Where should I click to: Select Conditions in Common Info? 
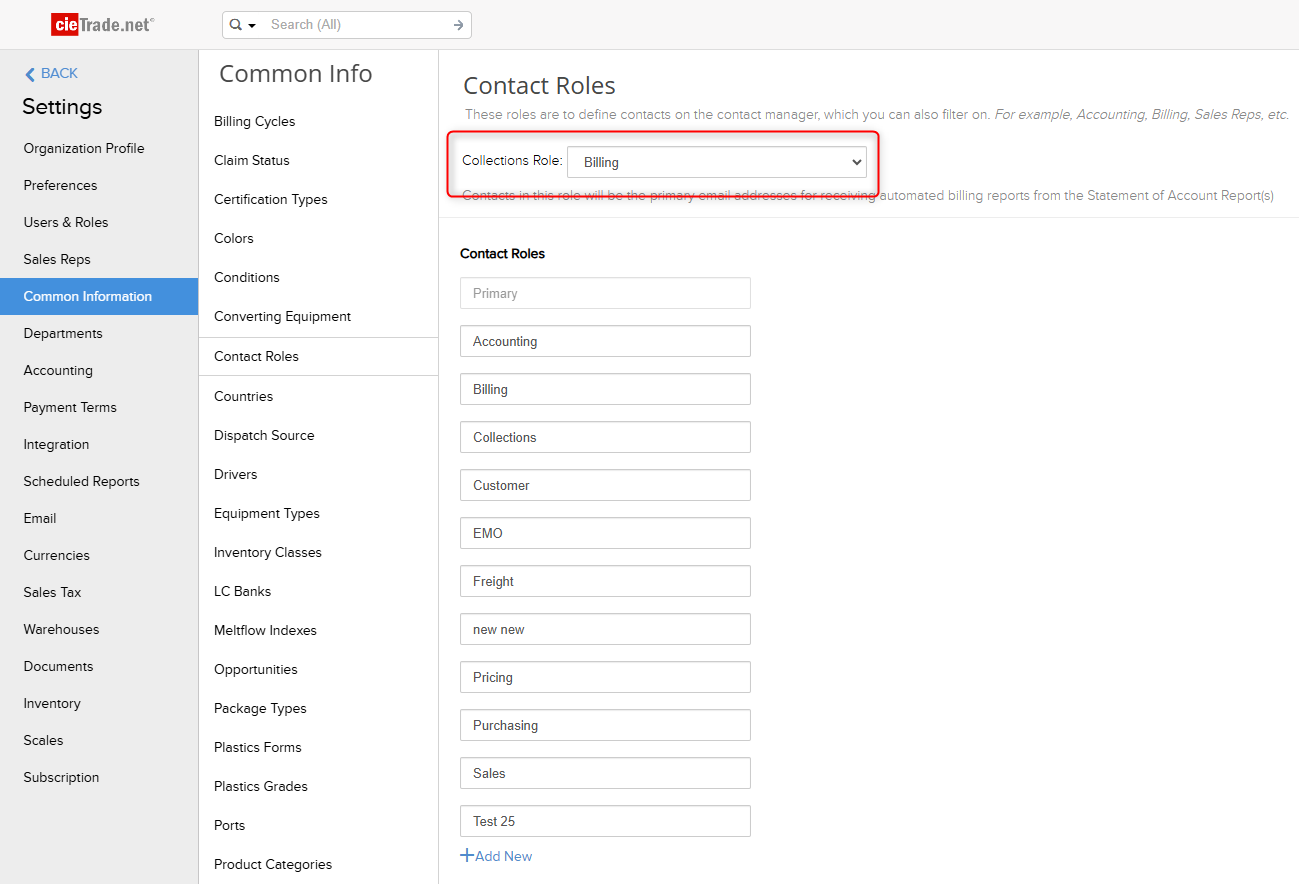pyautogui.click(x=247, y=277)
